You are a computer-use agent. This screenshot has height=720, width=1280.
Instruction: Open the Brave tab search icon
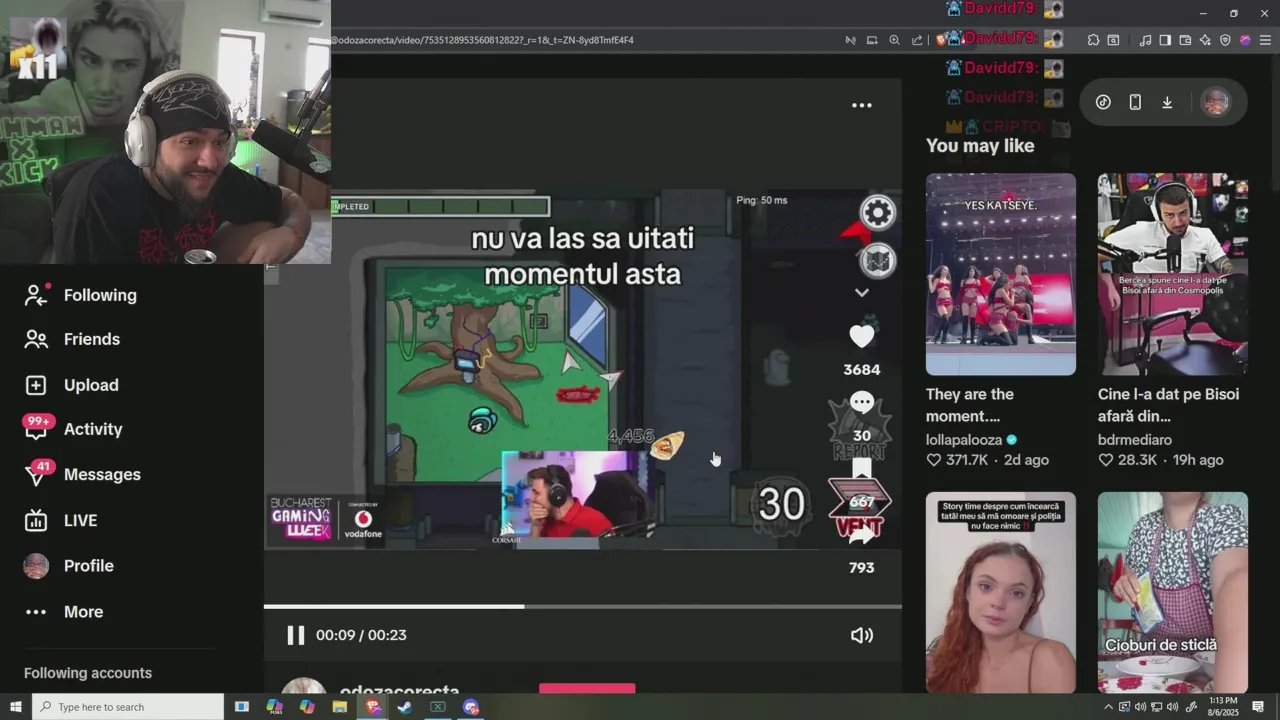[1113, 40]
